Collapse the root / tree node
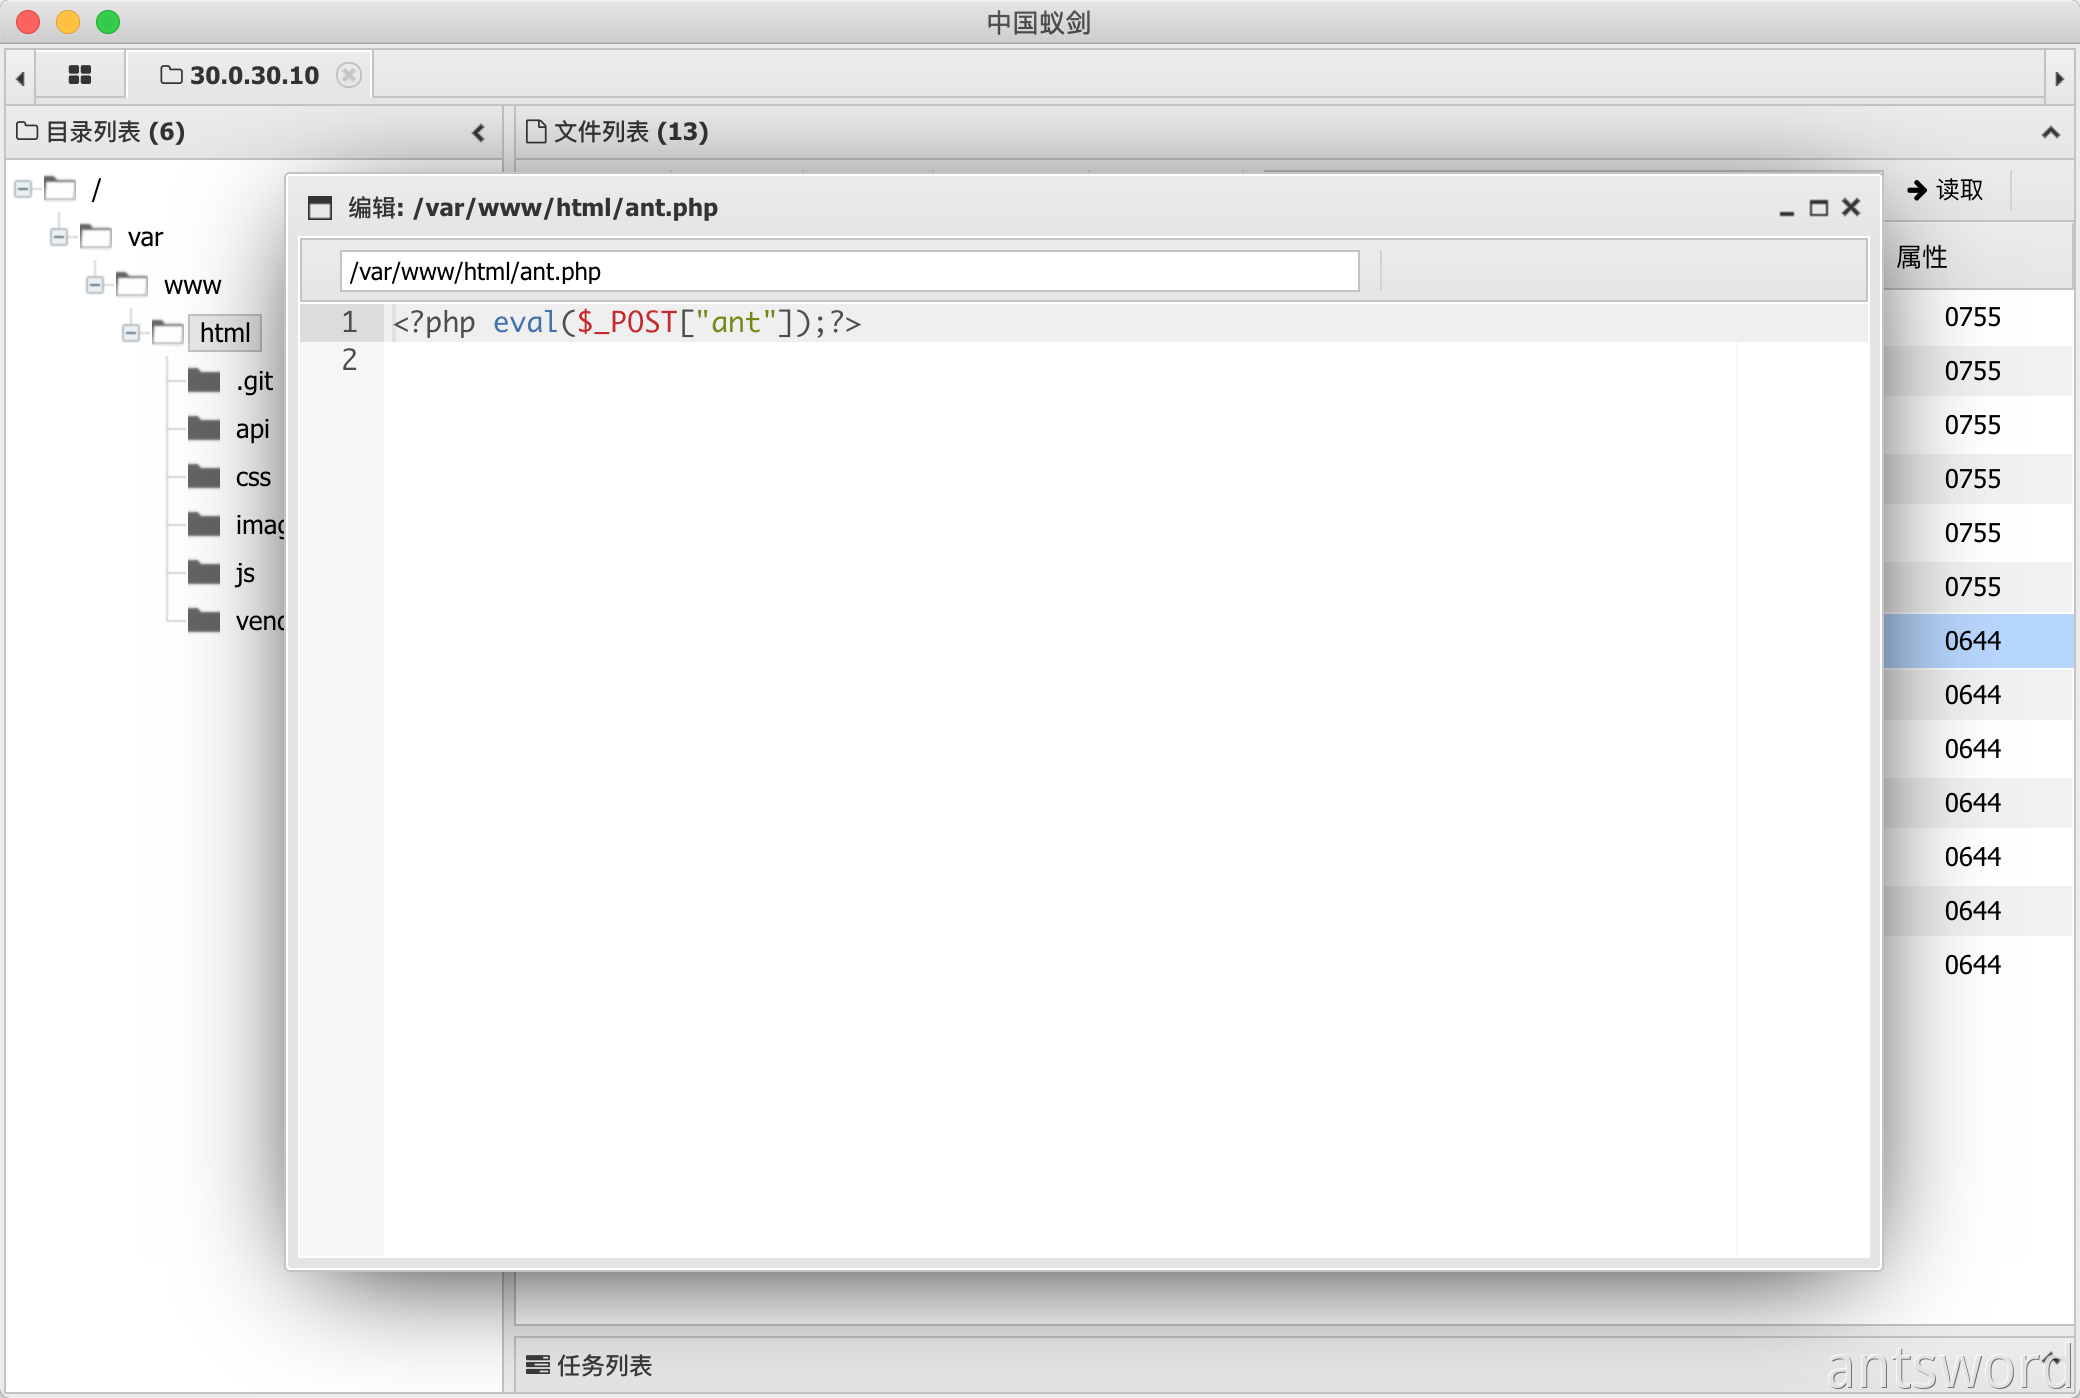Image resolution: width=2080 pixels, height=1398 pixels. pos(23,189)
